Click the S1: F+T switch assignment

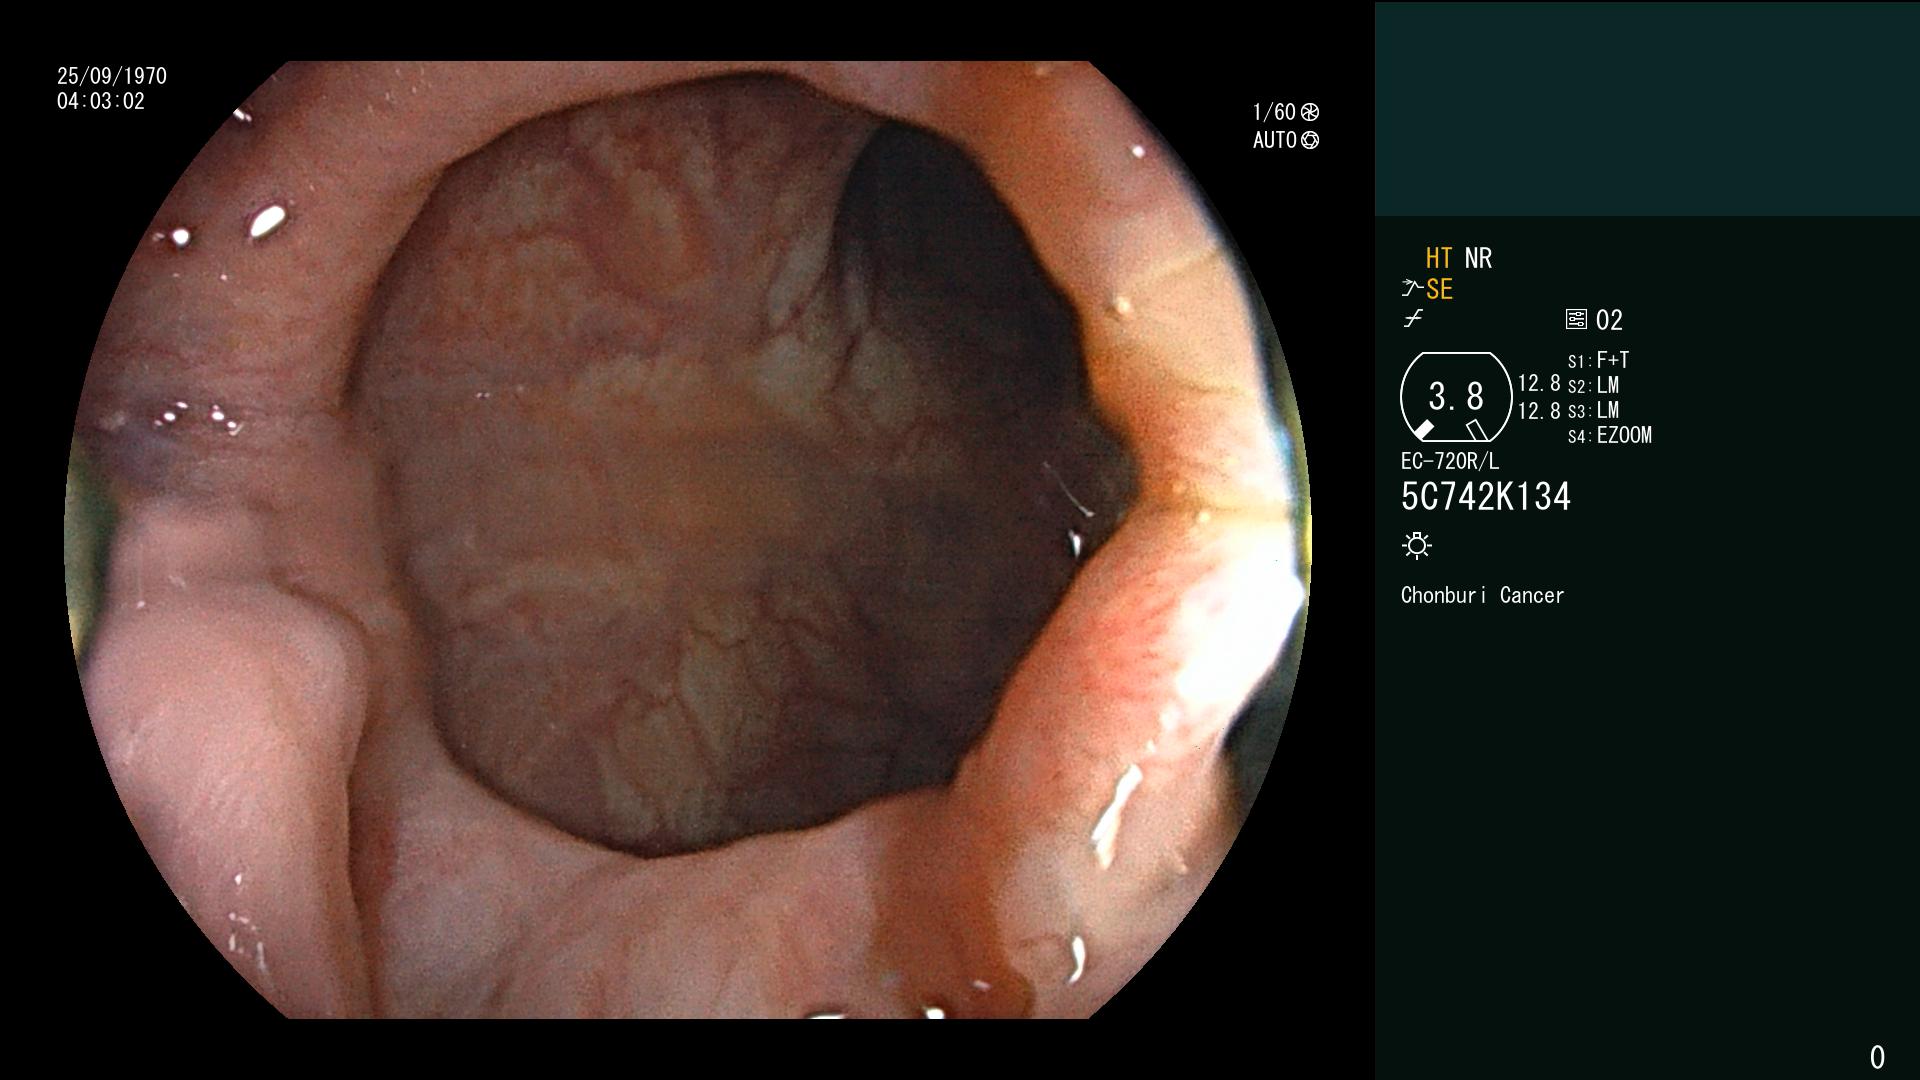click(1599, 360)
